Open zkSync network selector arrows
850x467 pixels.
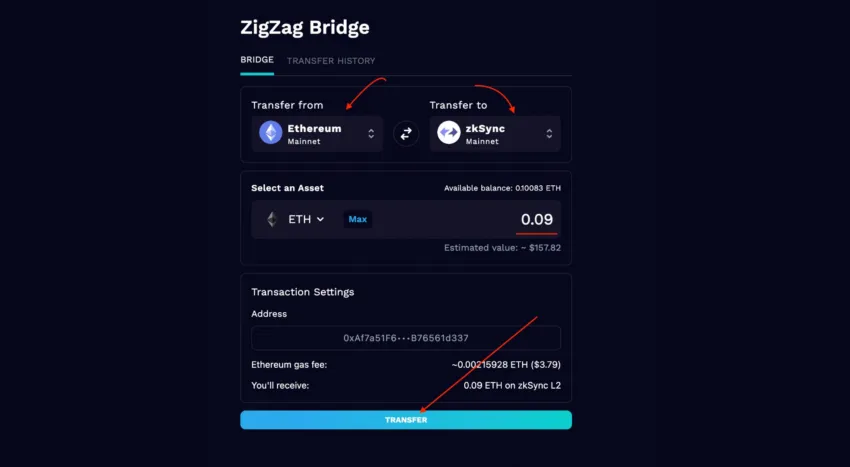coord(549,133)
